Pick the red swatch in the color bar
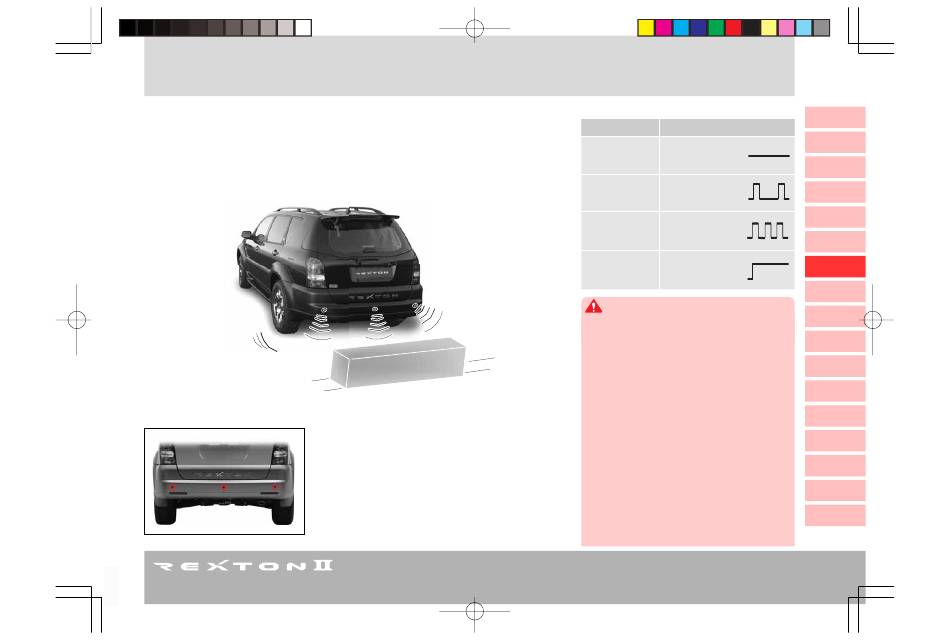 click(x=734, y=28)
